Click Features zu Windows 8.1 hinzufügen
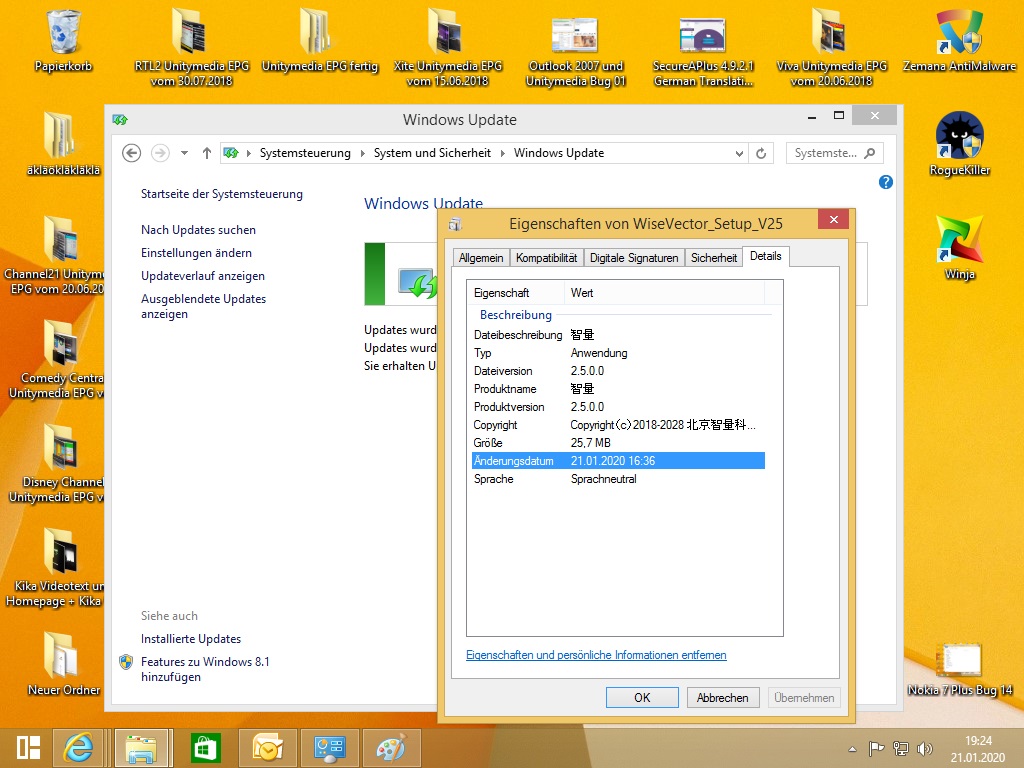 204,669
